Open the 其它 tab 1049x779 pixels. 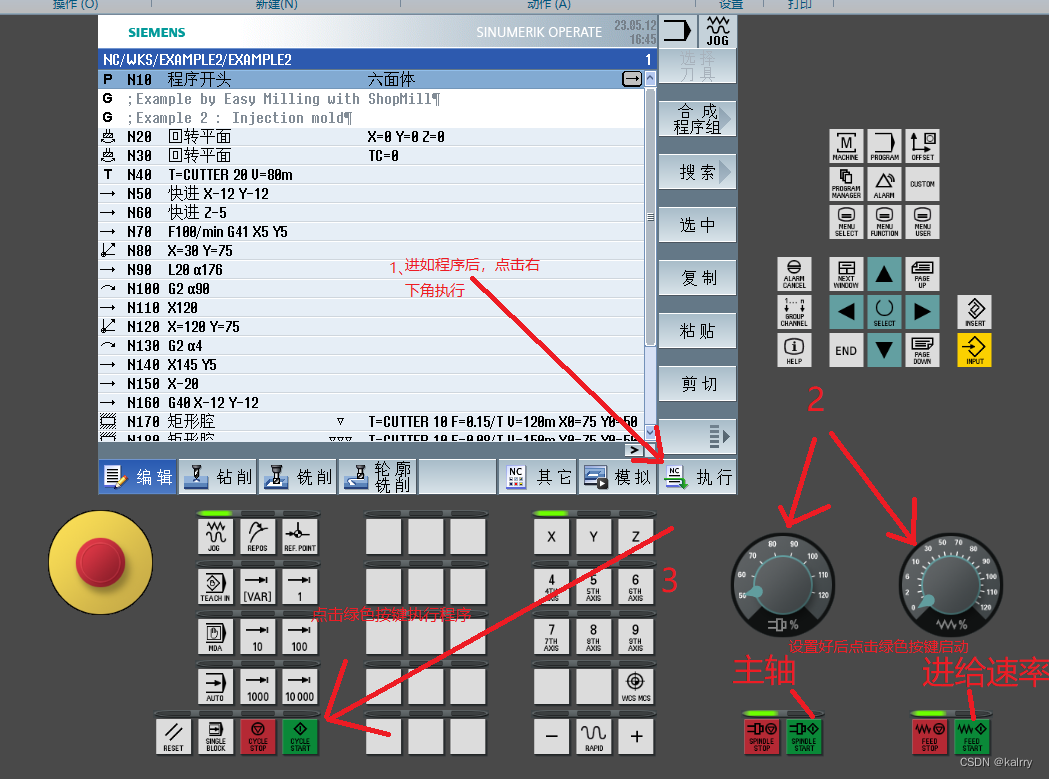click(x=538, y=477)
